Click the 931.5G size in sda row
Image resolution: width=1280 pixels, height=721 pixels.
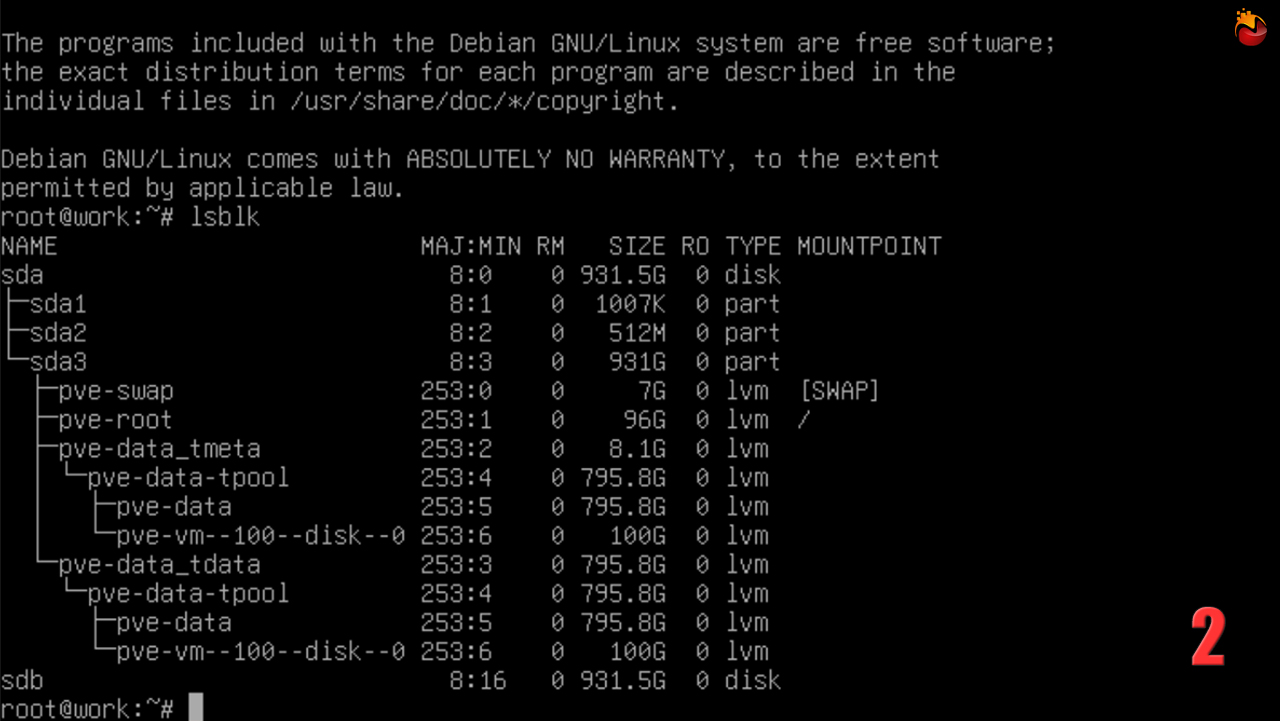(623, 275)
